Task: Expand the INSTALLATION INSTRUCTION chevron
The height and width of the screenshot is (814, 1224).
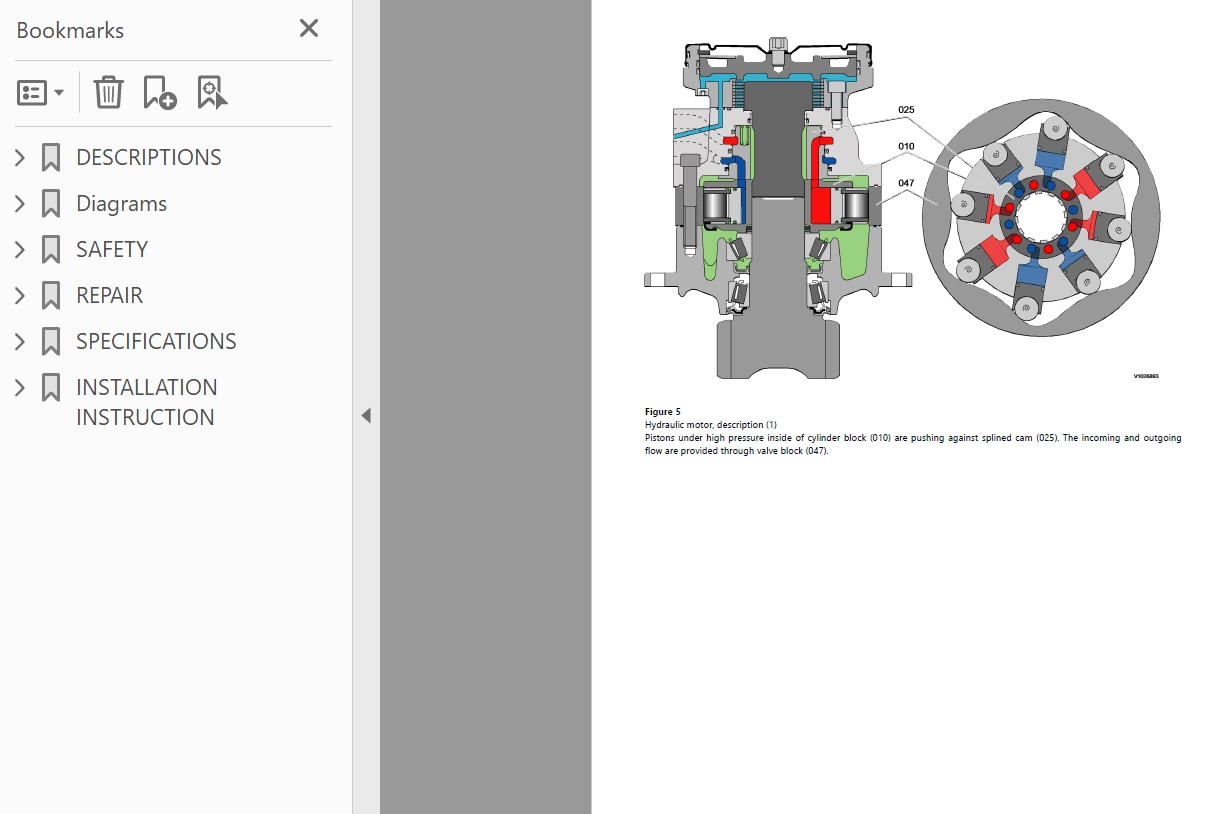Action: tap(20, 387)
